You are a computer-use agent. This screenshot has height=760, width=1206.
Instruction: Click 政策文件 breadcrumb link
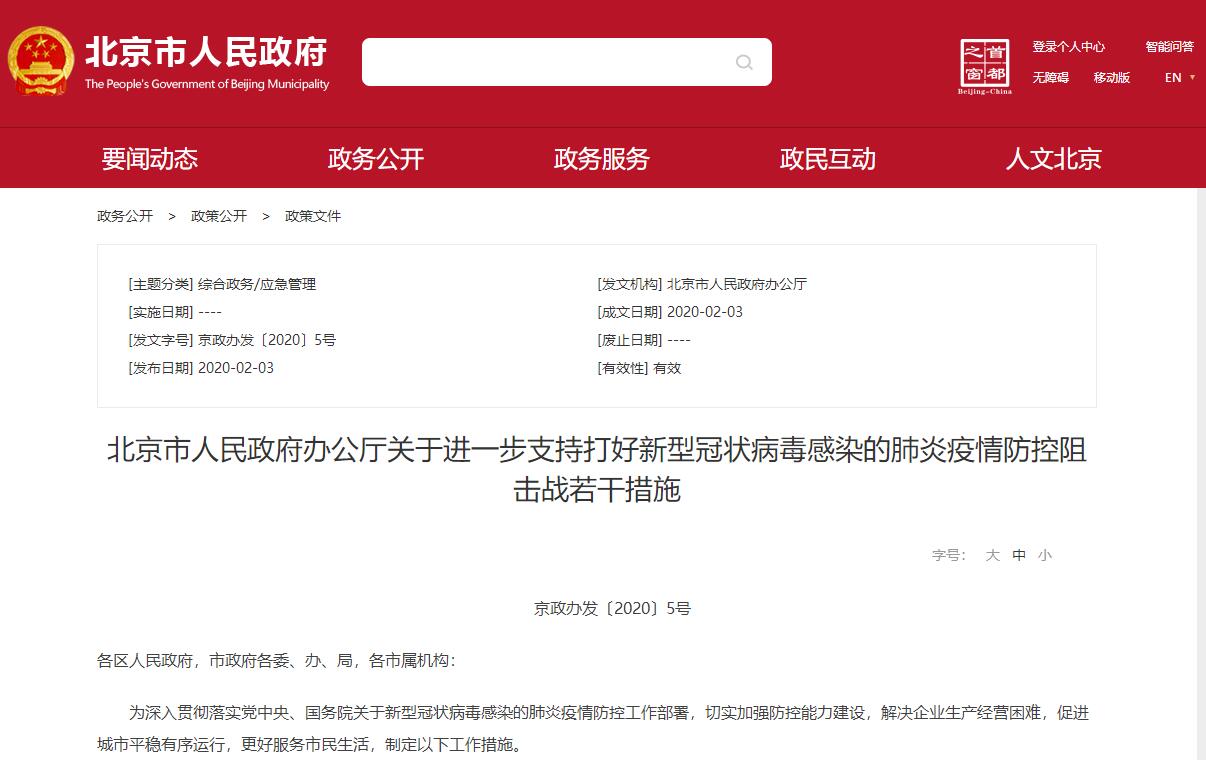coord(313,216)
